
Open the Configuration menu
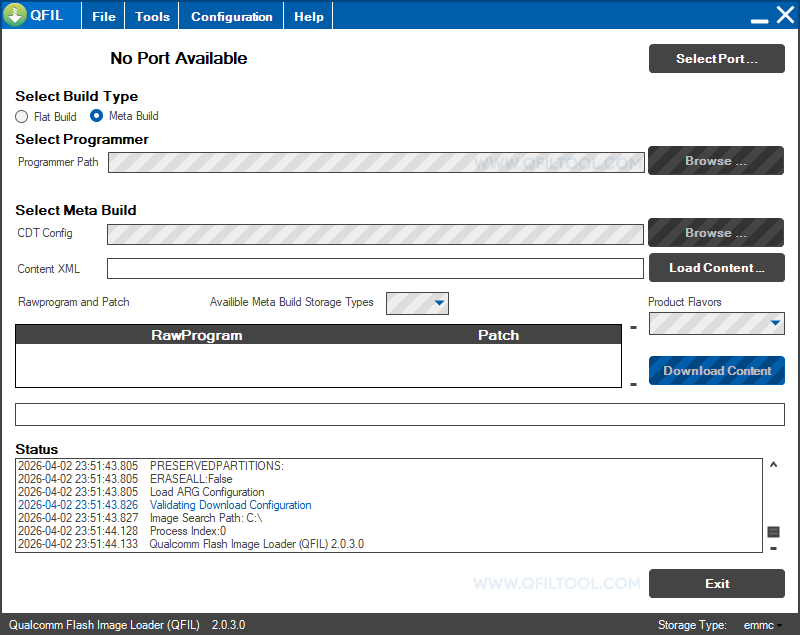[x=231, y=15]
